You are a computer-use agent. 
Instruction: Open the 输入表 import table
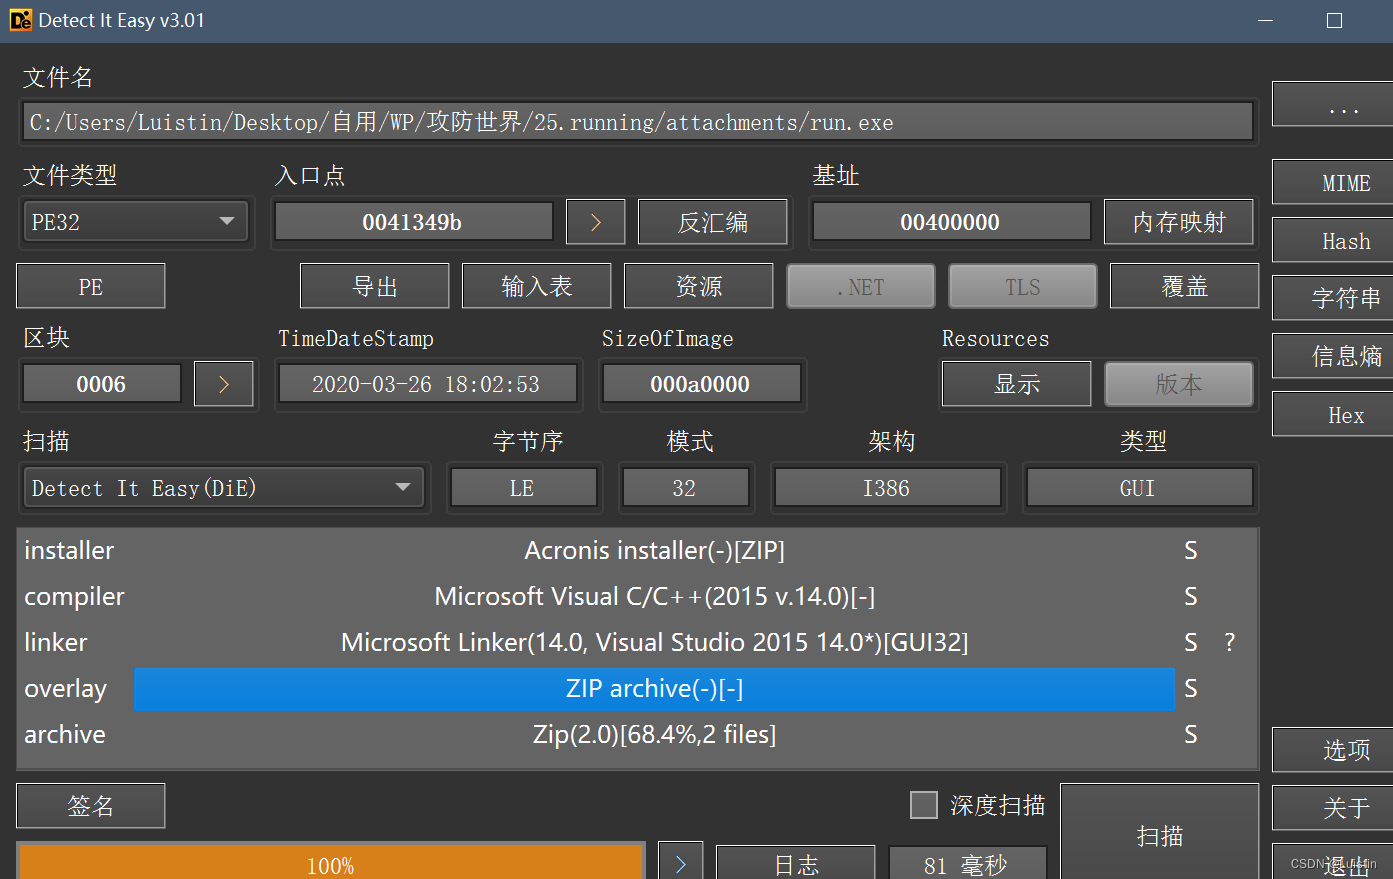click(536, 285)
